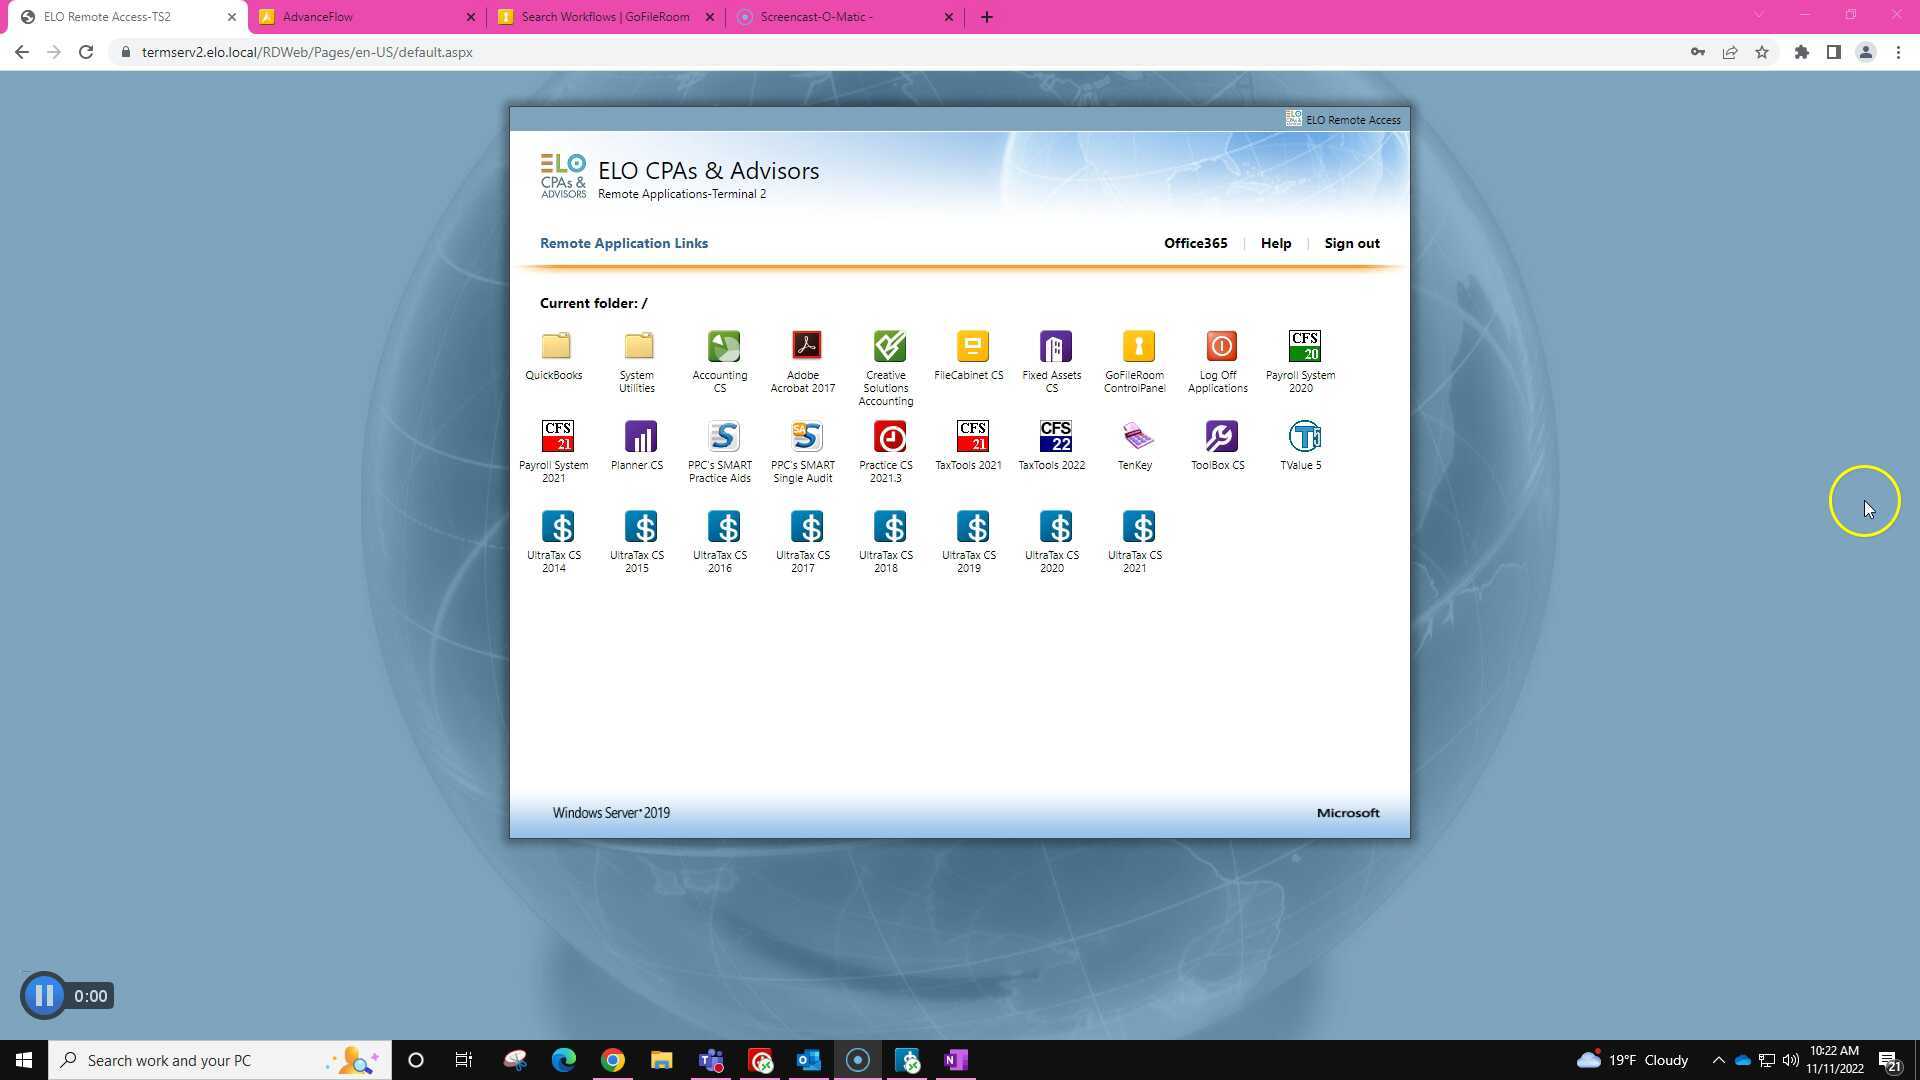Click Log Off Applications icon
The width and height of the screenshot is (1920, 1080).
pos(1220,348)
